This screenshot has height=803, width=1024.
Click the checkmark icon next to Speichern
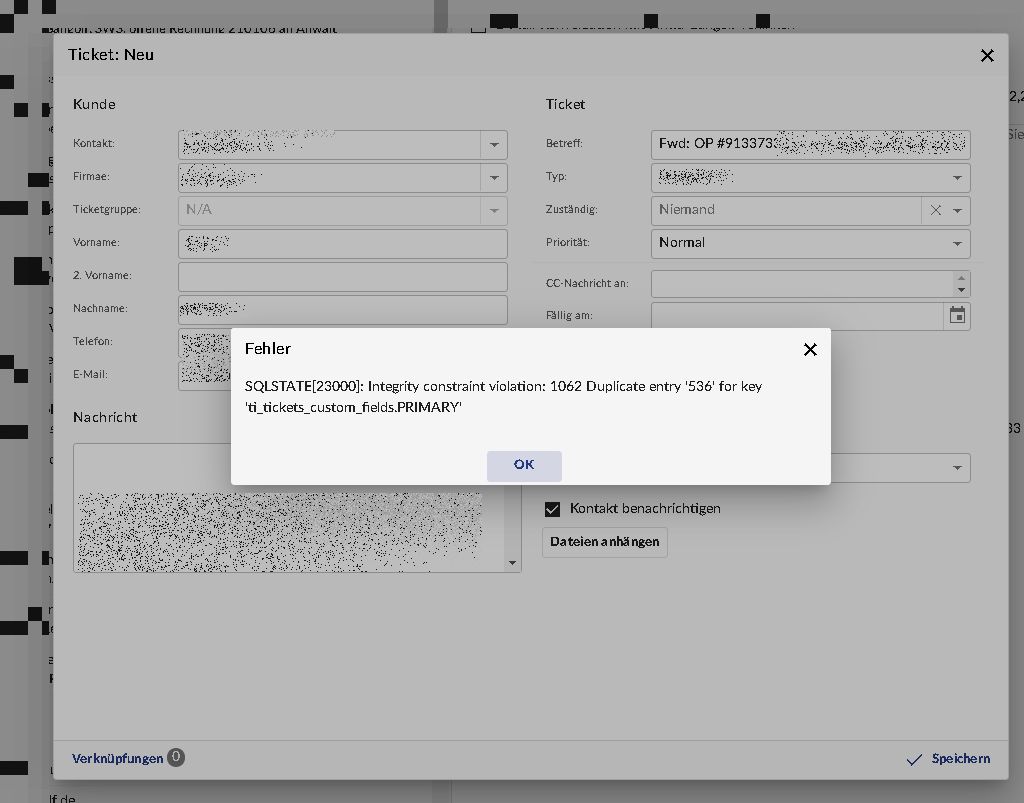tap(913, 759)
